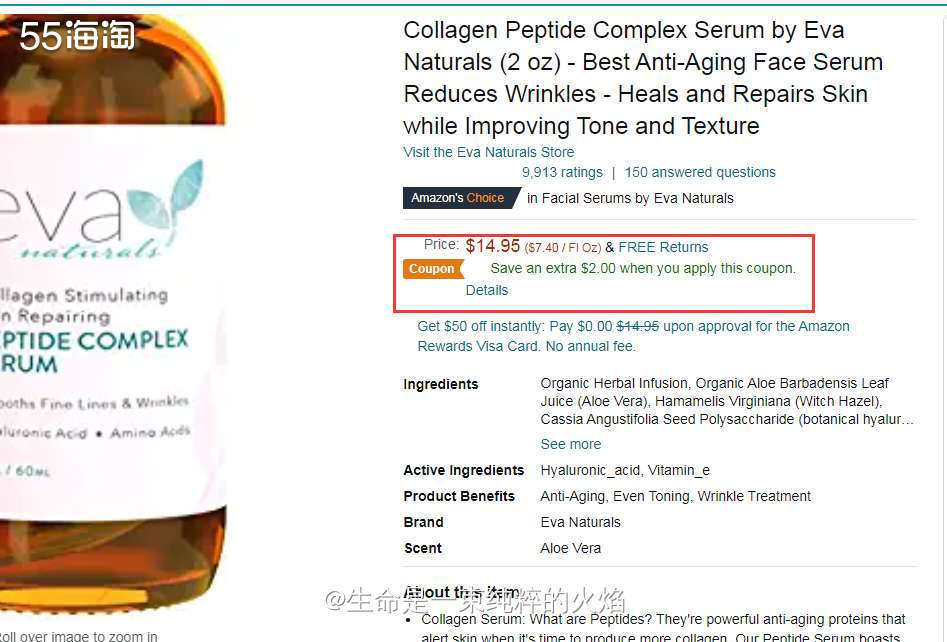This screenshot has height=642, width=947.
Task: Click the Amazon's Choice badge
Action: click(461, 198)
